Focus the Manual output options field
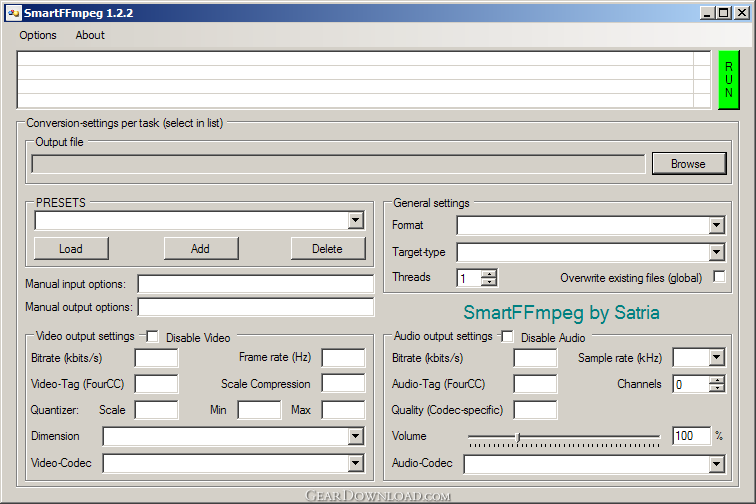The height and width of the screenshot is (504, 756). click(x=256, y=307)
